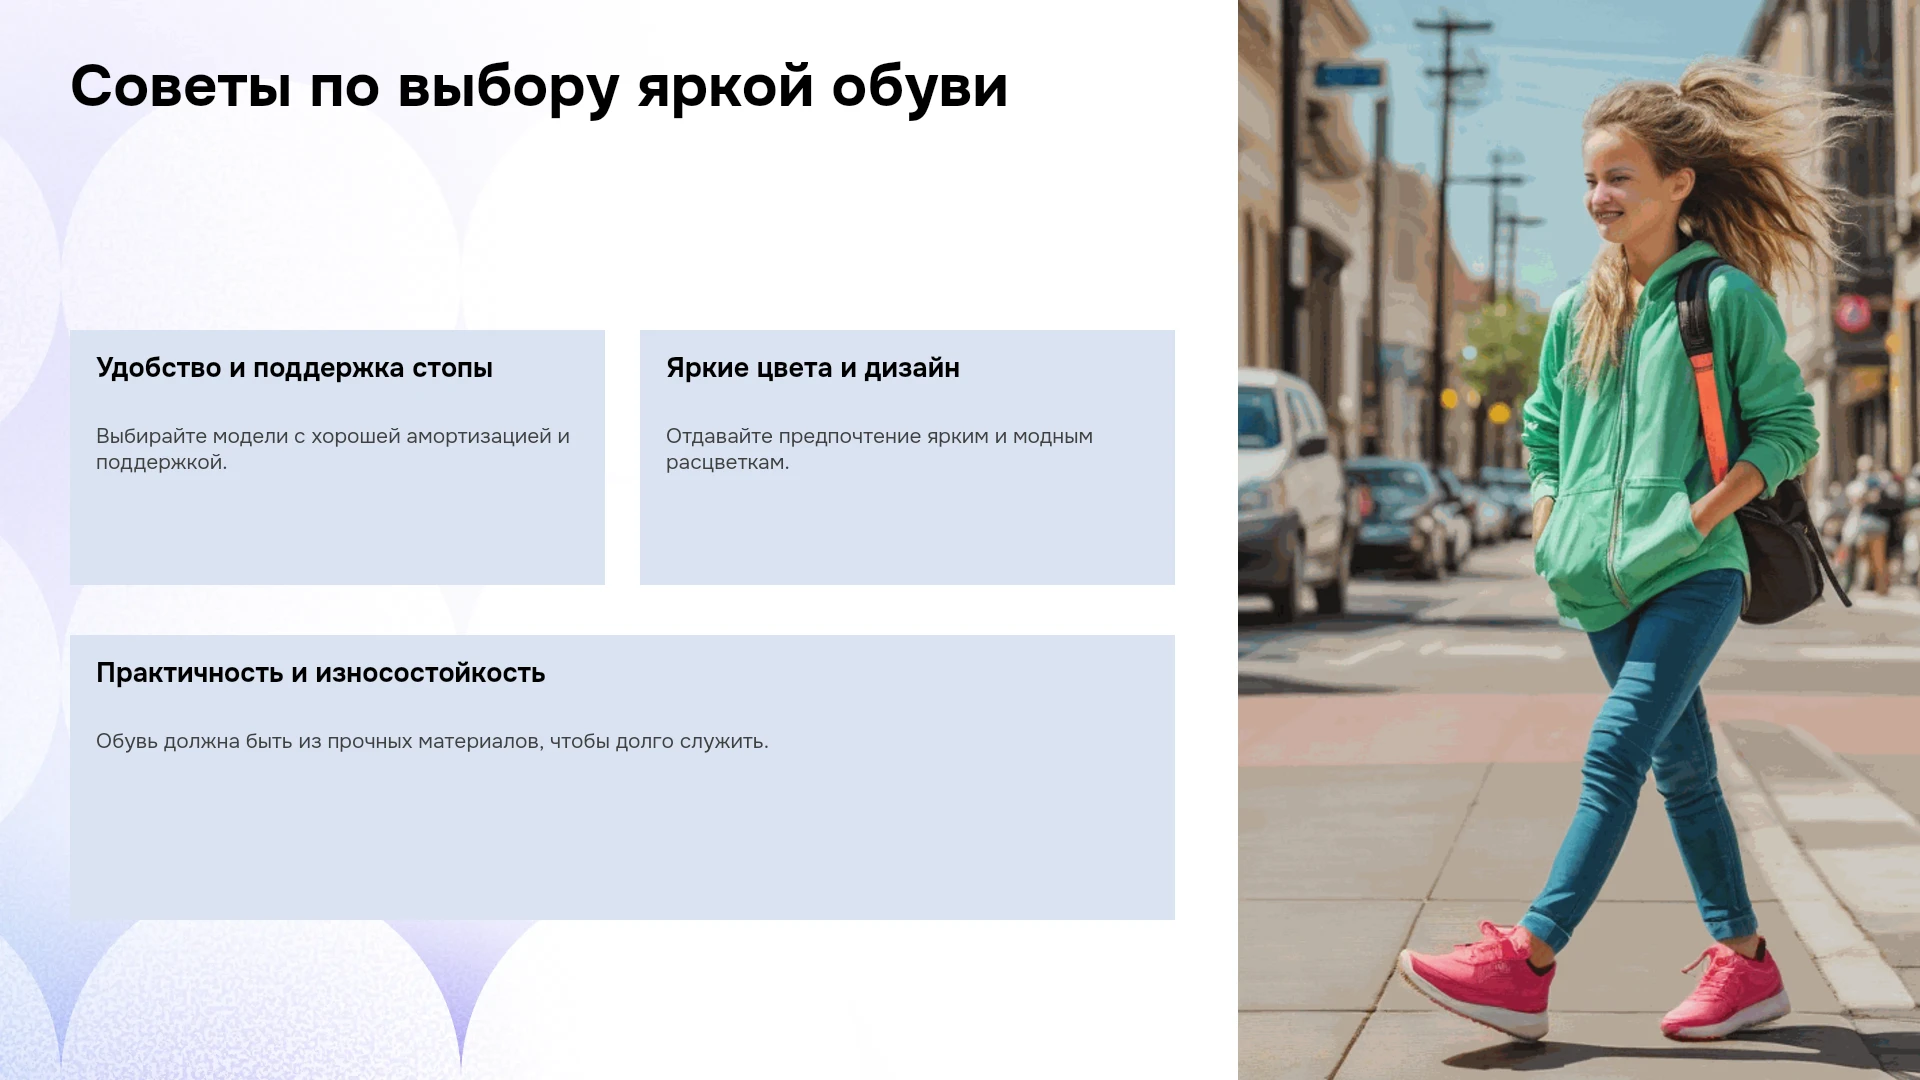Click empty area of comfort card
1920x1080 pixels.
(x=337, y=530)
